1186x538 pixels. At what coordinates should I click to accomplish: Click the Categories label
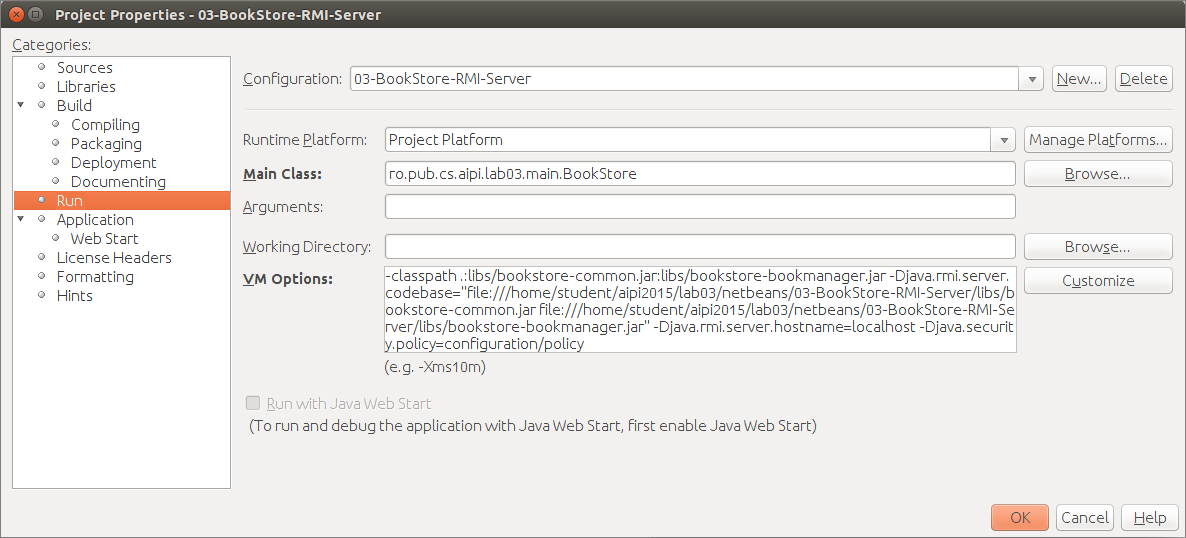tap(51, 45)
